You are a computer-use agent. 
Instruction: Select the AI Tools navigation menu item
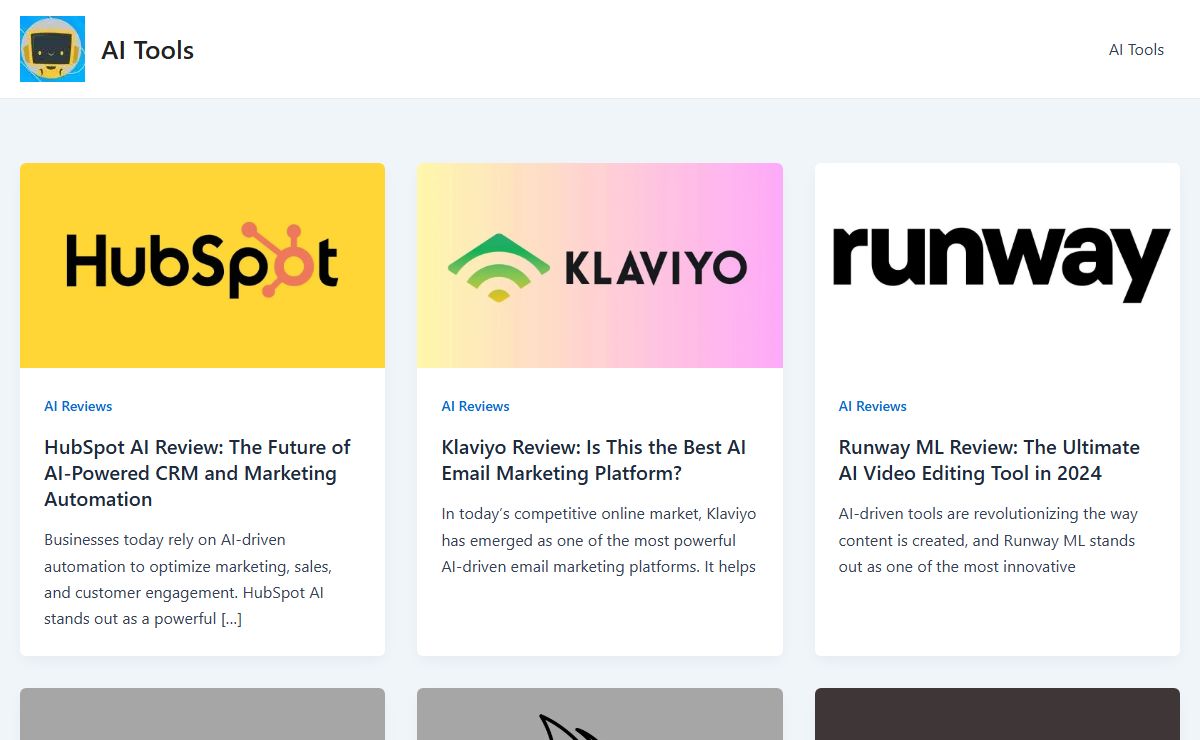[x=1136, y=49]
